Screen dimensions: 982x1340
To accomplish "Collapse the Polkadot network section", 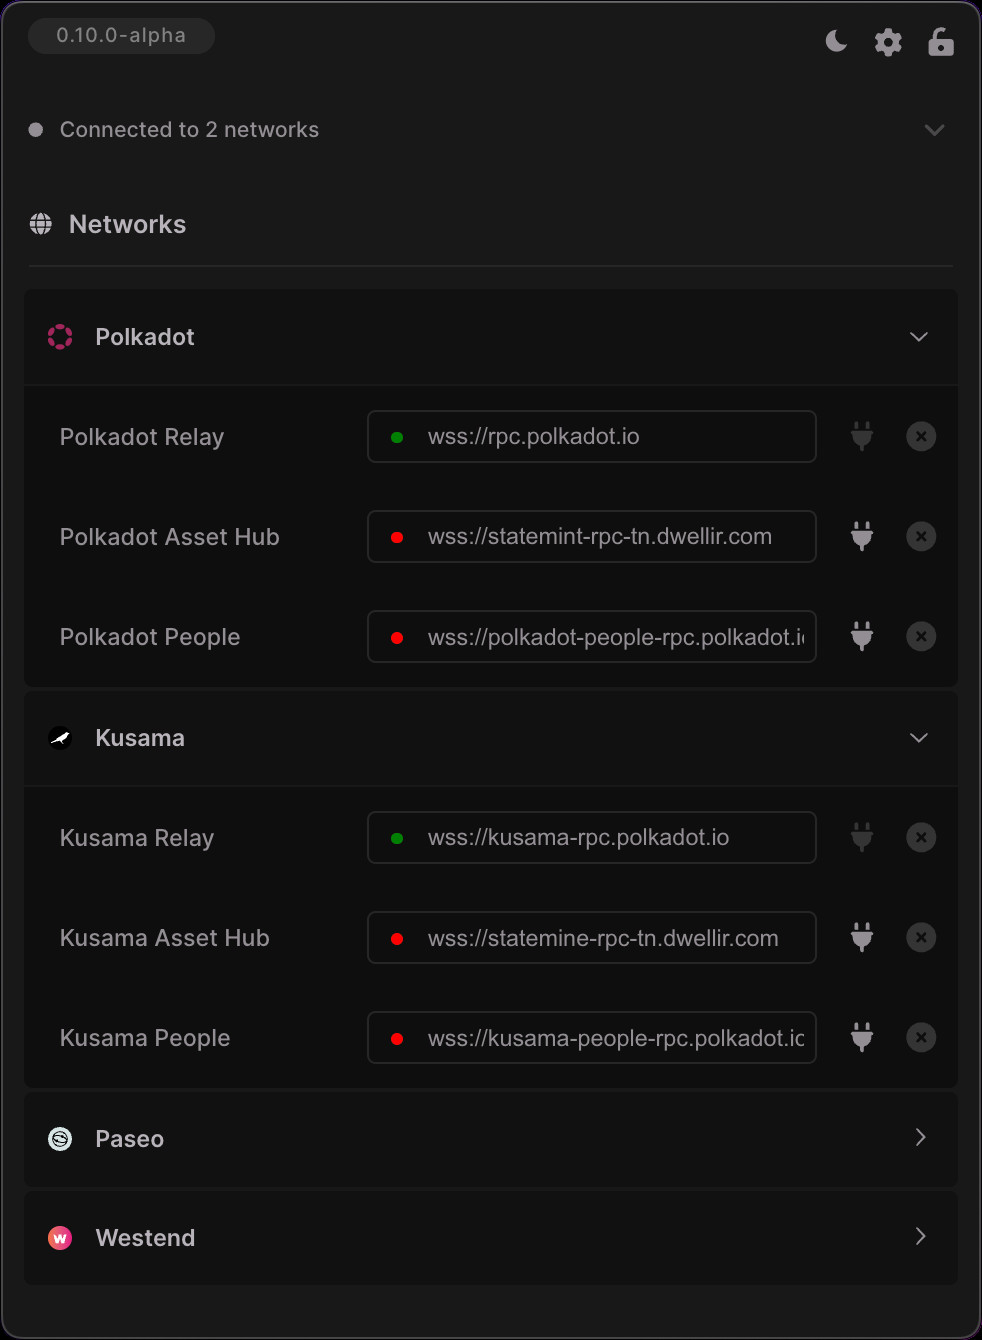I will 919,337.
